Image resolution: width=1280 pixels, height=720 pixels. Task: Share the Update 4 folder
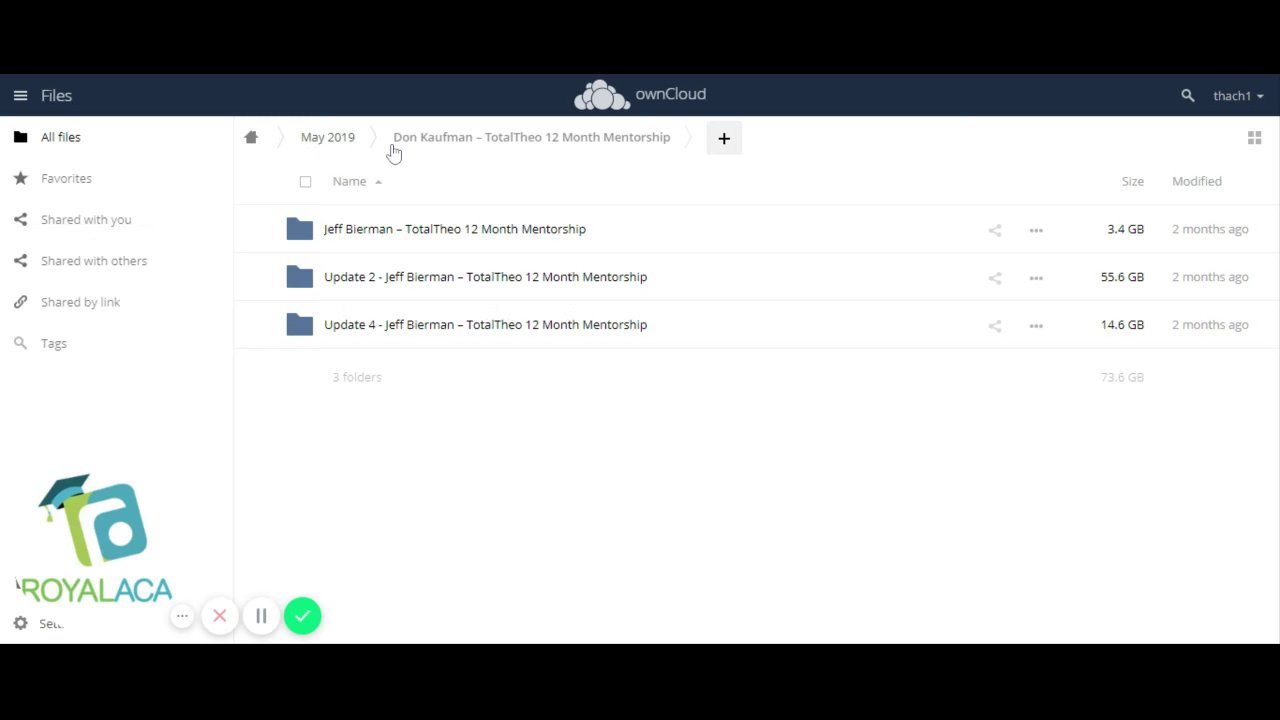pyautogui.click(x=995, y=326)
